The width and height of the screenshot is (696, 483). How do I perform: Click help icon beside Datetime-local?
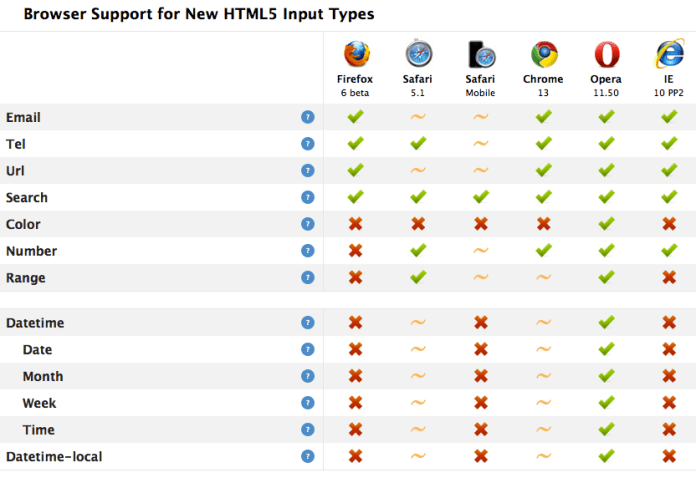(x=308, y=457)
